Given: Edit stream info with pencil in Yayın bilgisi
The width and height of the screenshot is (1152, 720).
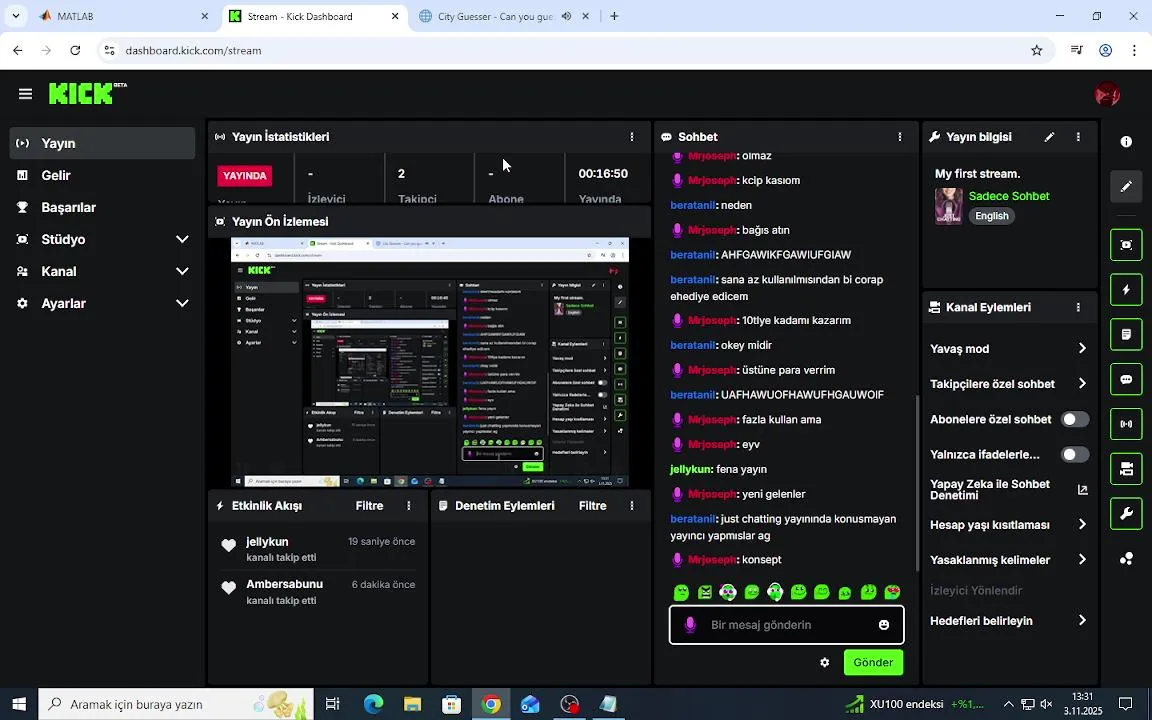Looking at the screenshot, I should [x=1049, y=137].
